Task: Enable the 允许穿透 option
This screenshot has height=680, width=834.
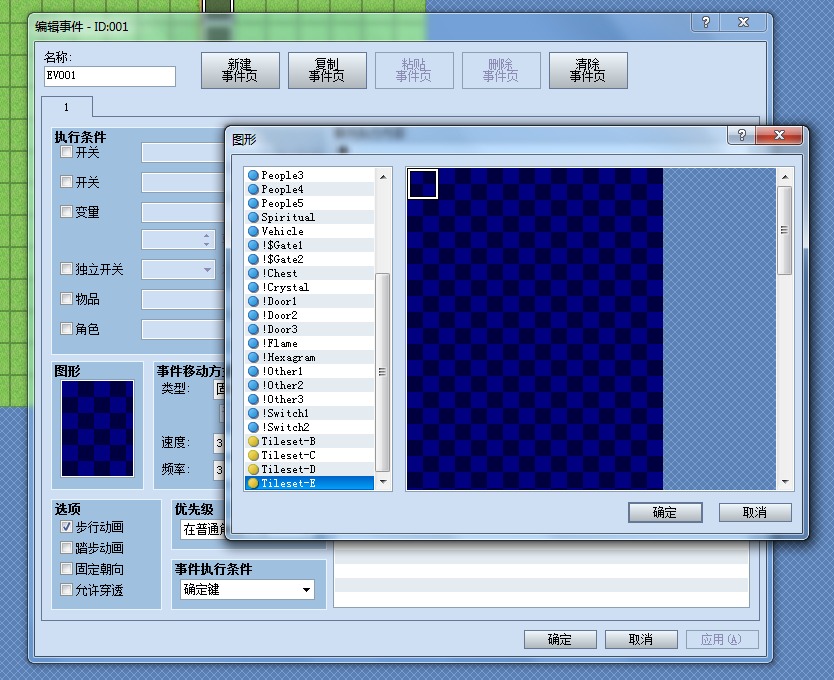Action: tap(66, 590)
